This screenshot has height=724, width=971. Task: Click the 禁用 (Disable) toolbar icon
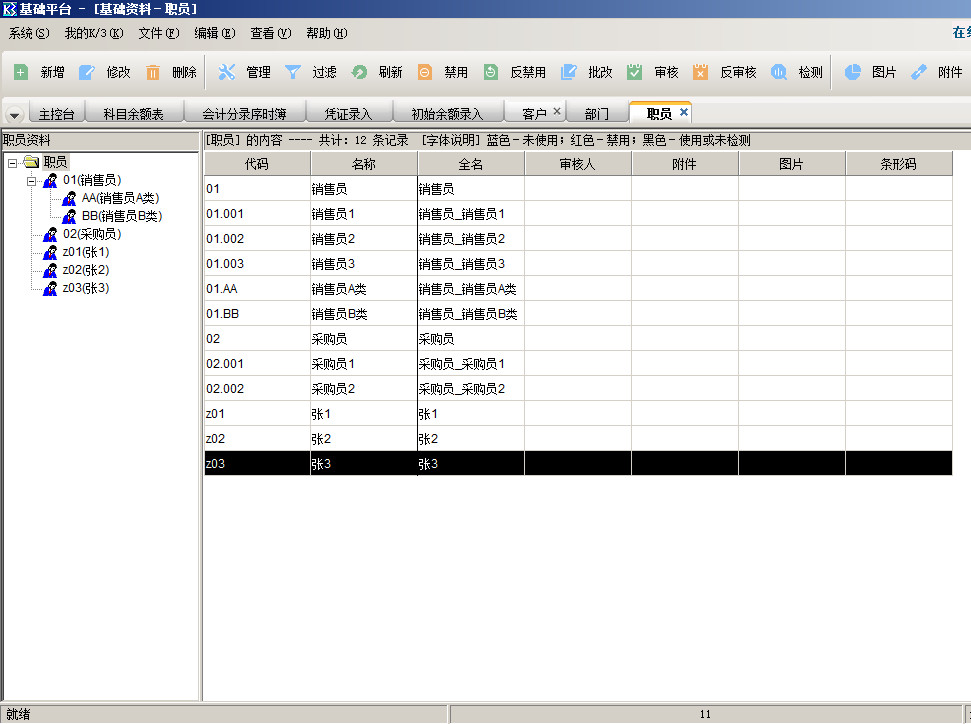tap(425, 72)
